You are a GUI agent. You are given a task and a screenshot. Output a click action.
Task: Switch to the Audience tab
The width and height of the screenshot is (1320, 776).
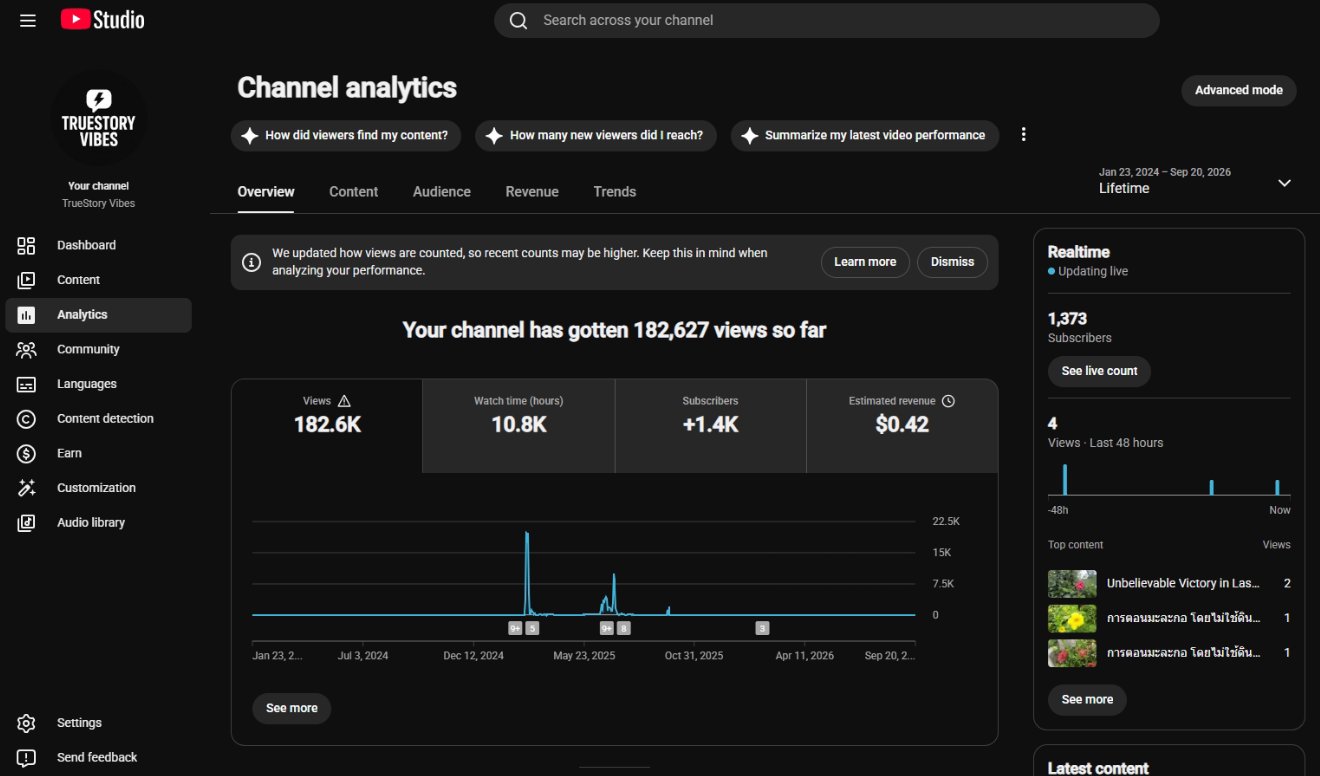pyautogui.click(x=442, y=192)
